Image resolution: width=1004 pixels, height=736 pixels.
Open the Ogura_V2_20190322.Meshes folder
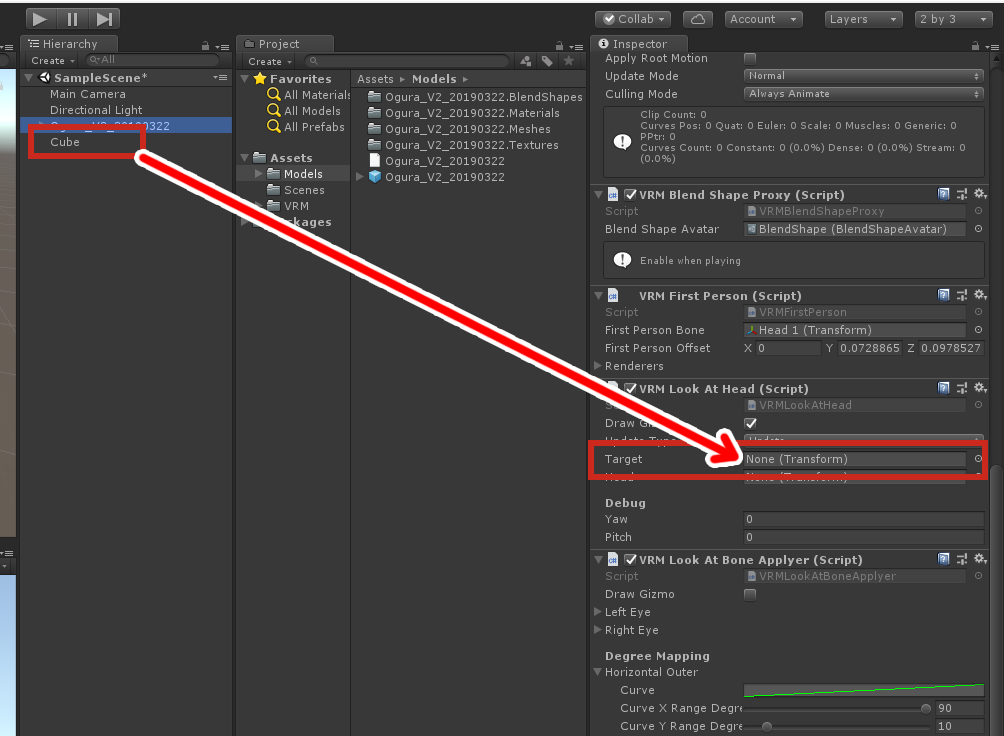[x=459, y=129]
